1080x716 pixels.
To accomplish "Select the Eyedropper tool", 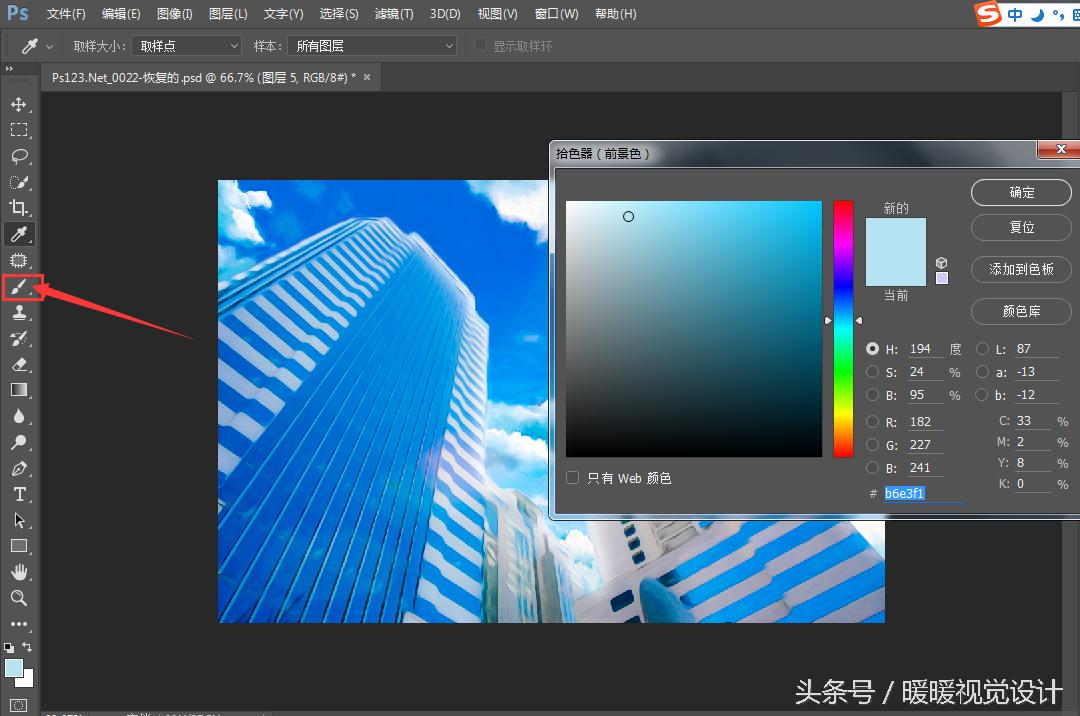I will pos(20,234).
